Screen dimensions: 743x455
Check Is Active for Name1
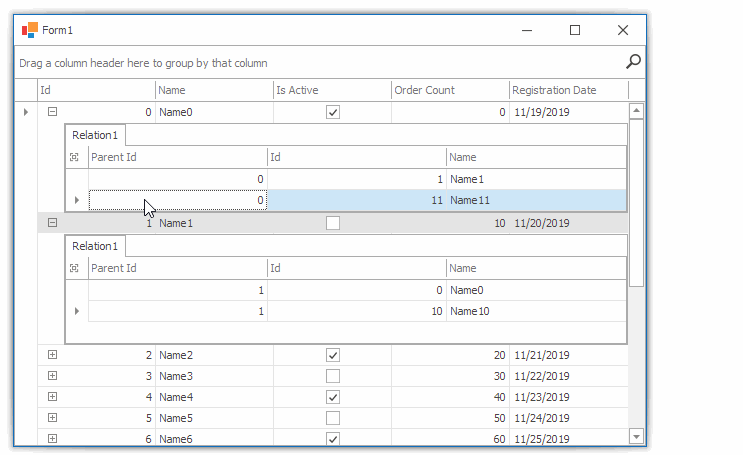[333, 223]
